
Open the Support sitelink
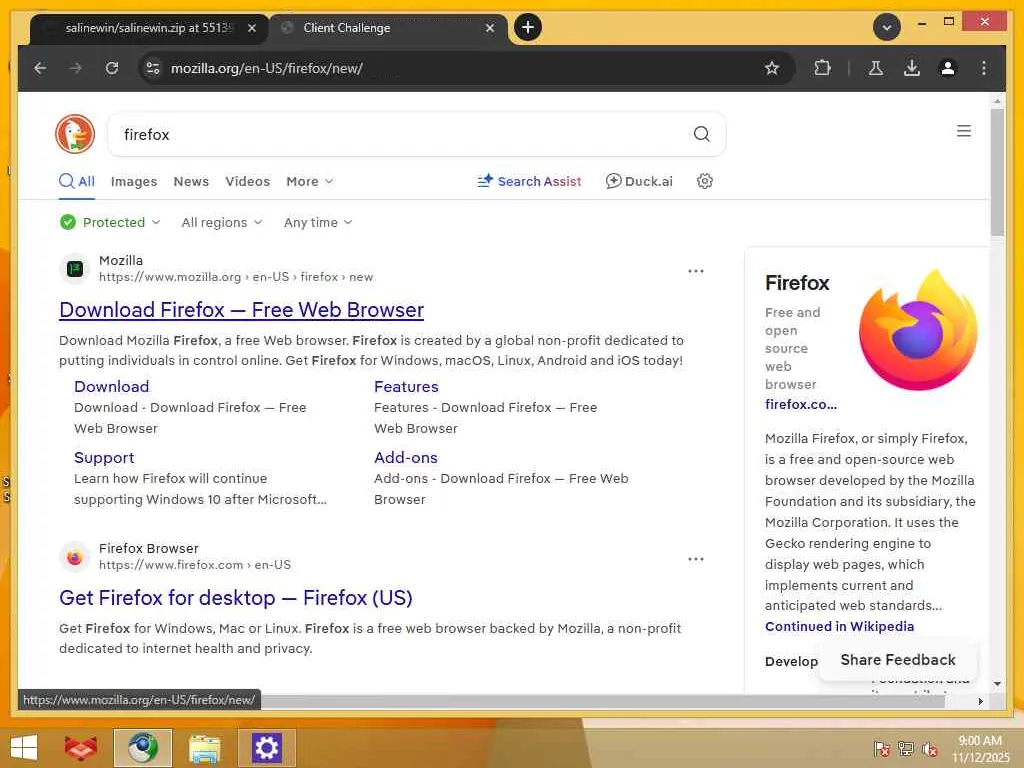(x=104, y=458)
